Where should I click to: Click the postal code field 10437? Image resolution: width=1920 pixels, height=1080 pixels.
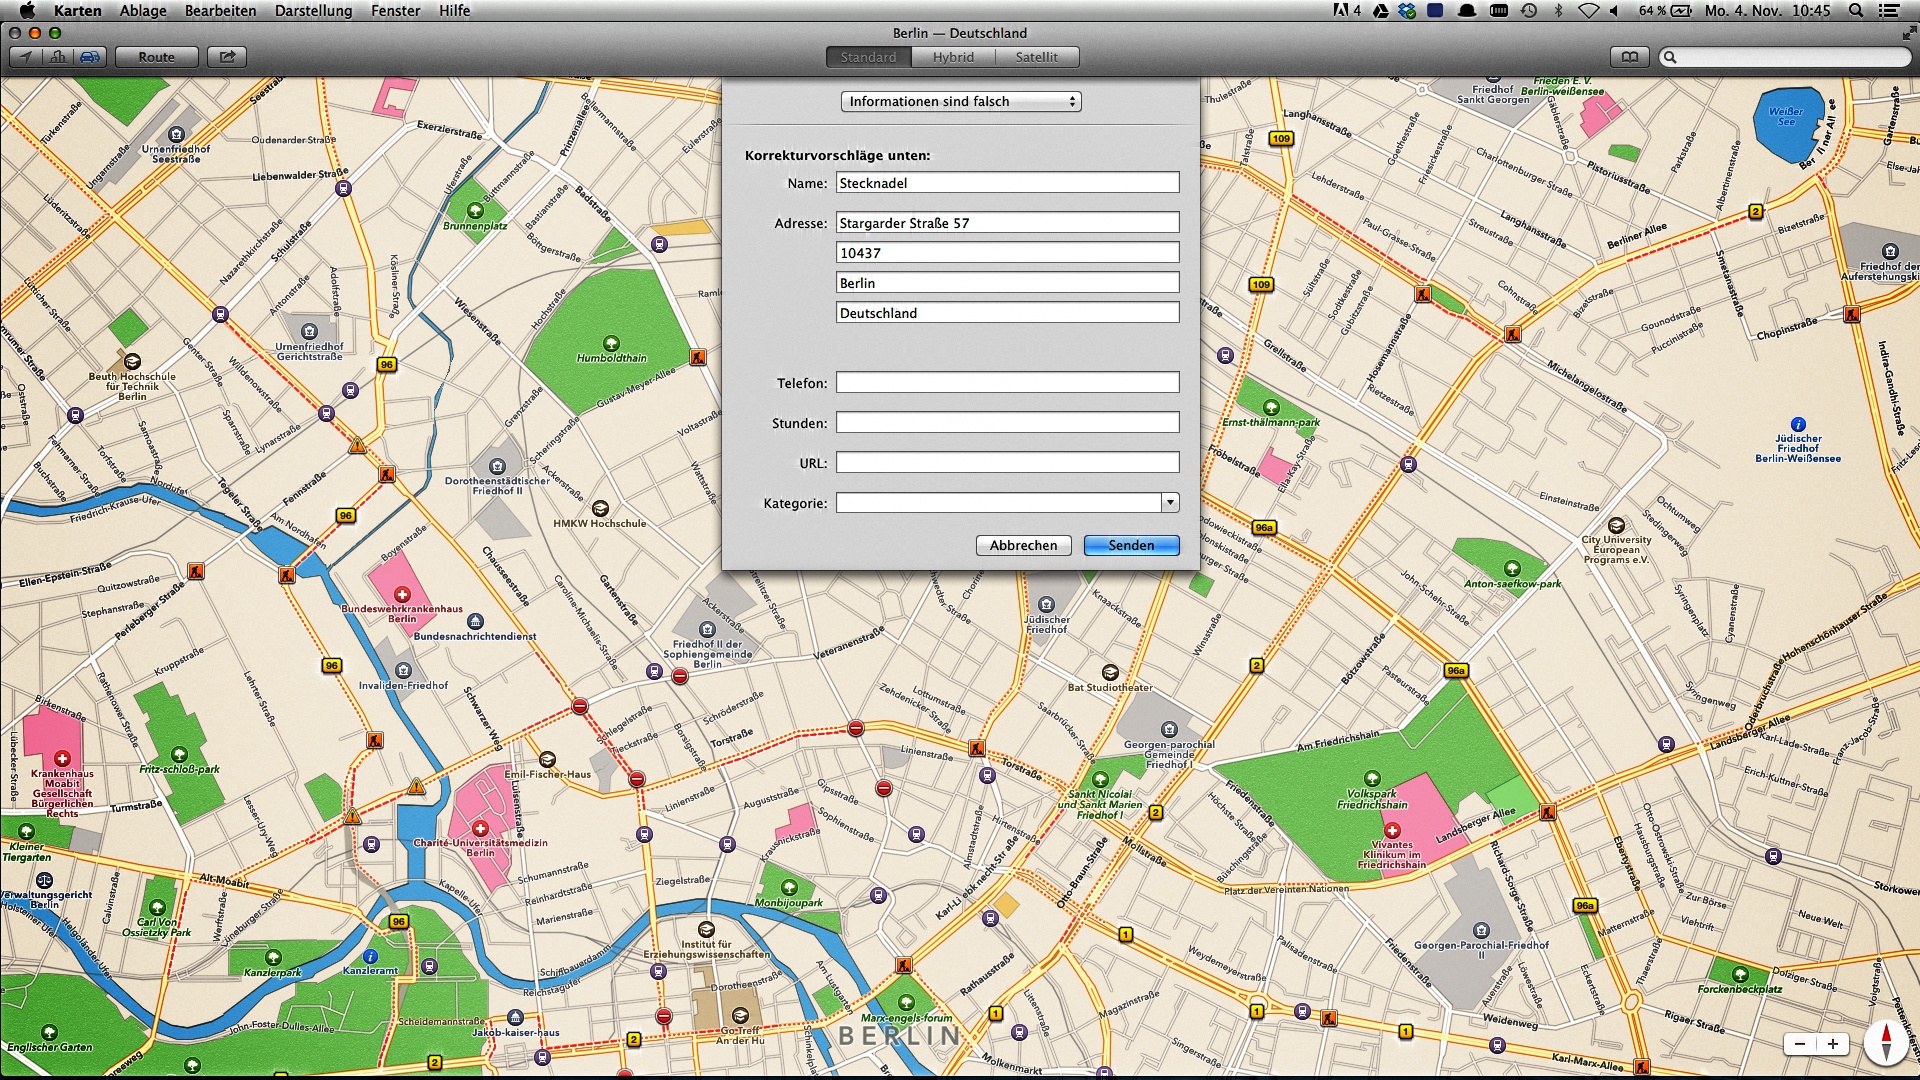point(1007,252)
